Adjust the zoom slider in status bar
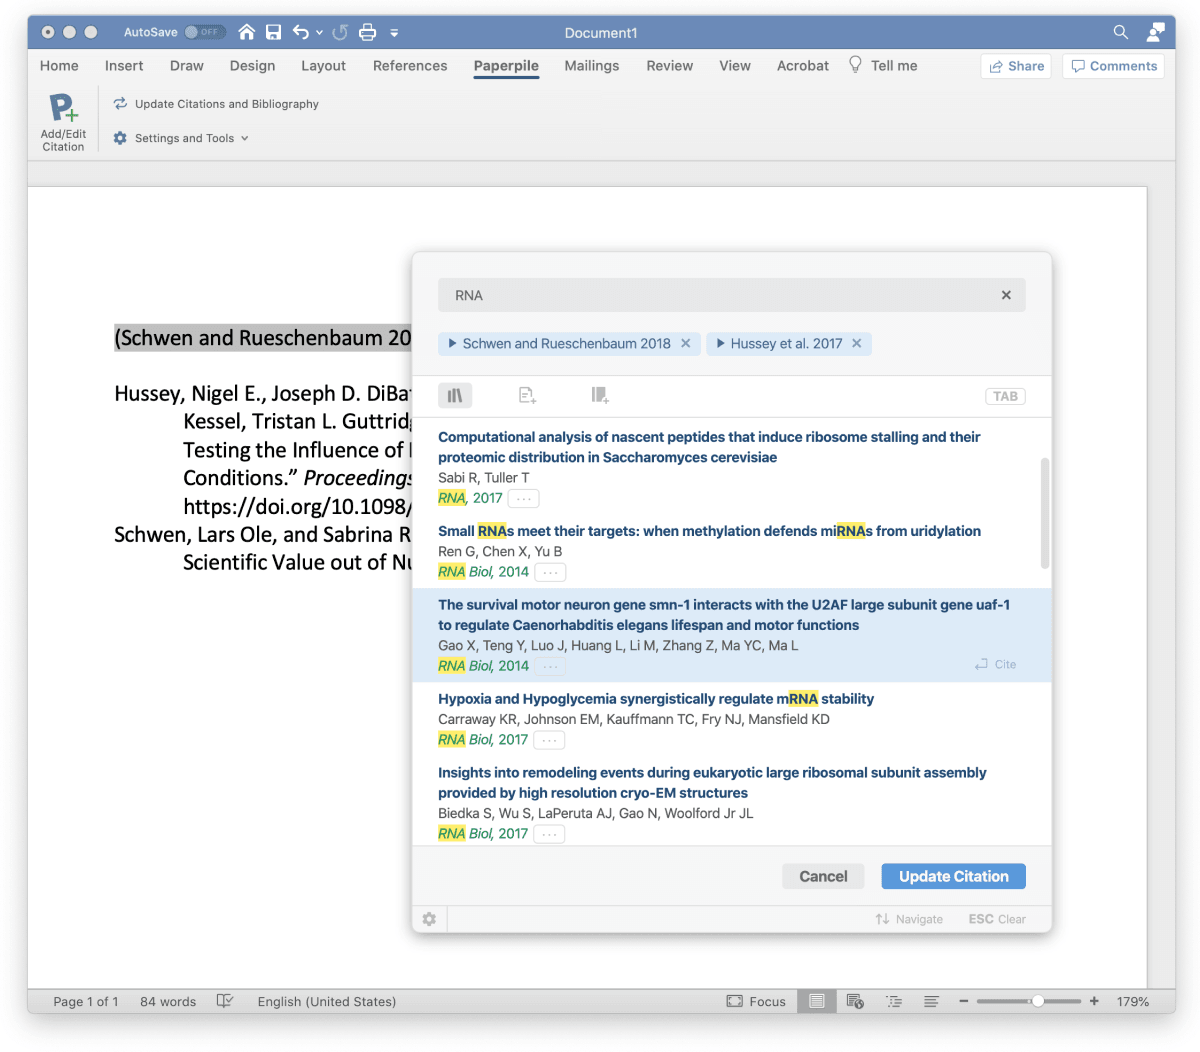 pyautogui.click(x=1038, y=1001)
